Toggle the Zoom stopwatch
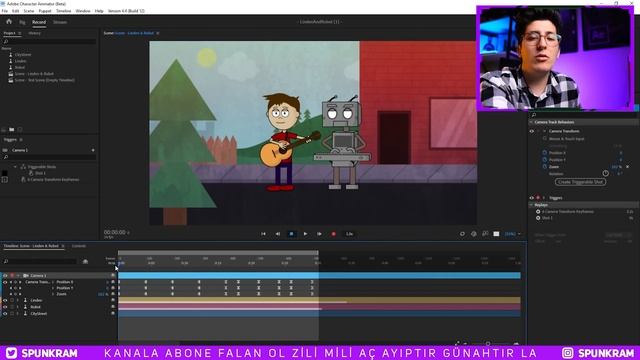The image size is (640, 360). [544, 167]
